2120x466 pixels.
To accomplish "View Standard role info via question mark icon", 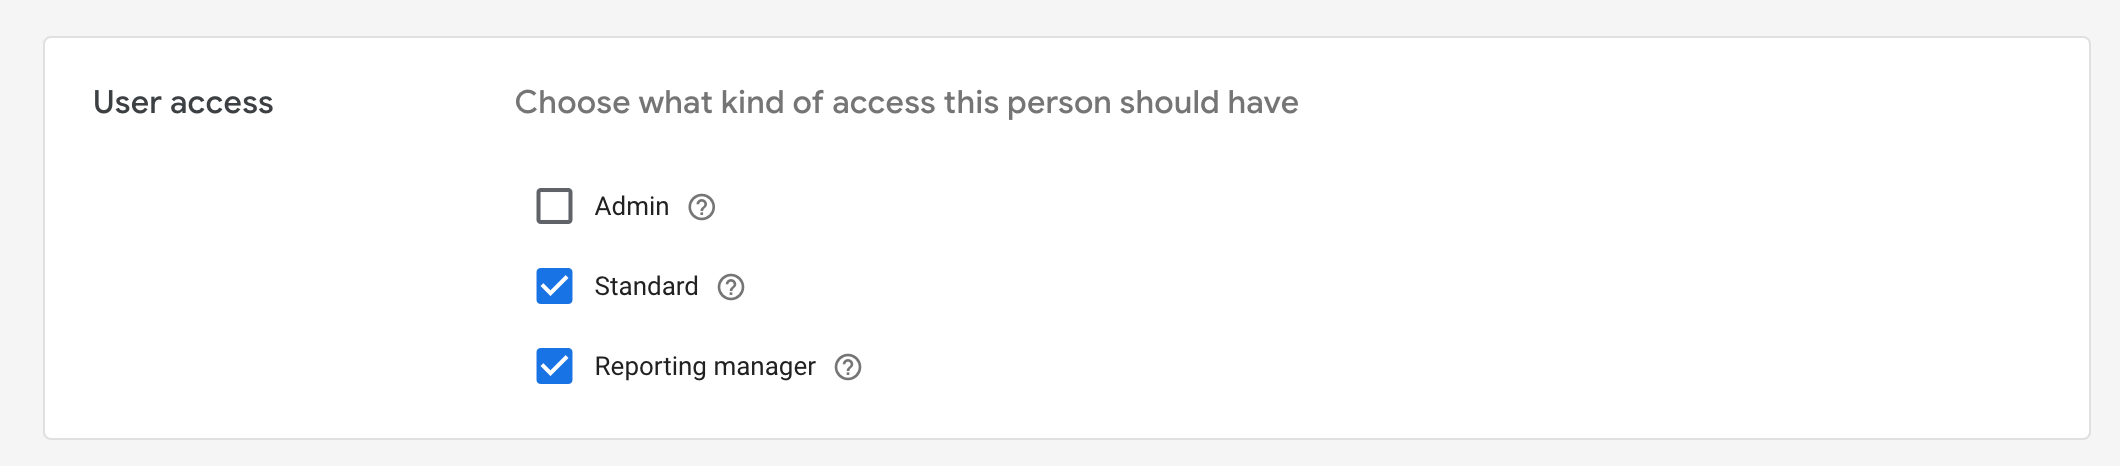I will click(x=731, y=287).
